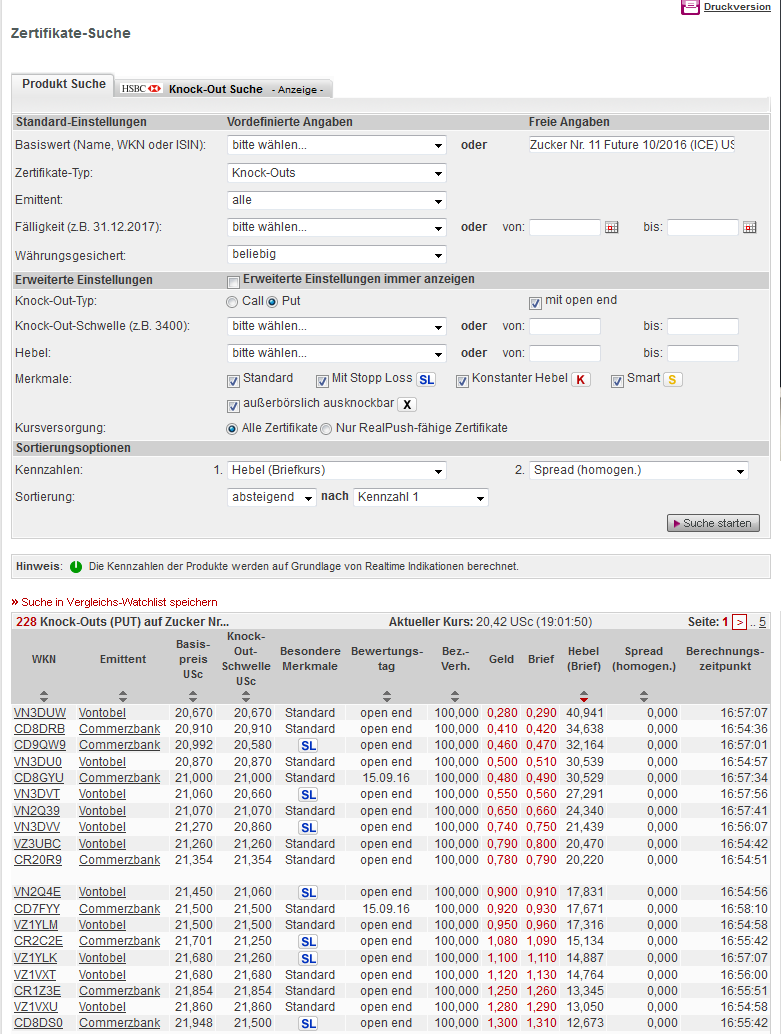Click the 'Suche starten' button
Screen dimensions: 781x1034
click(713, 523)
